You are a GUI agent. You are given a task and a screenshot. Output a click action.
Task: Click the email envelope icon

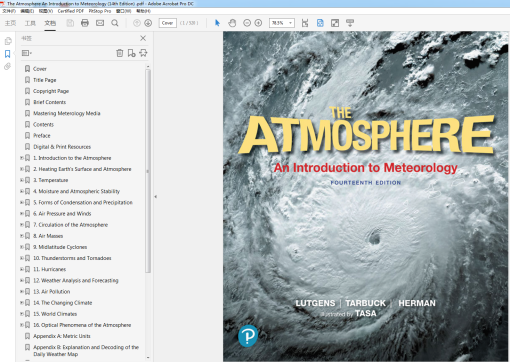point(100,23)
